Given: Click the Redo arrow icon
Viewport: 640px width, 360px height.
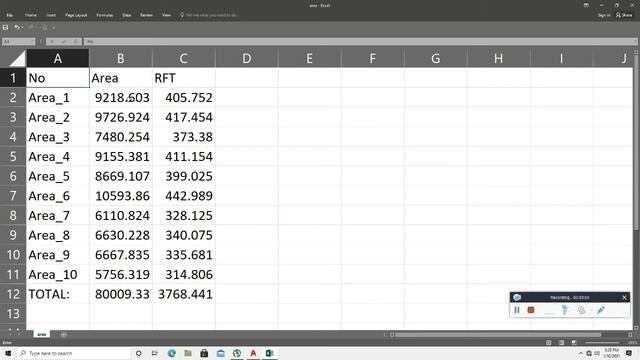Looking at the screenshot, I should (x=31, y=27).
